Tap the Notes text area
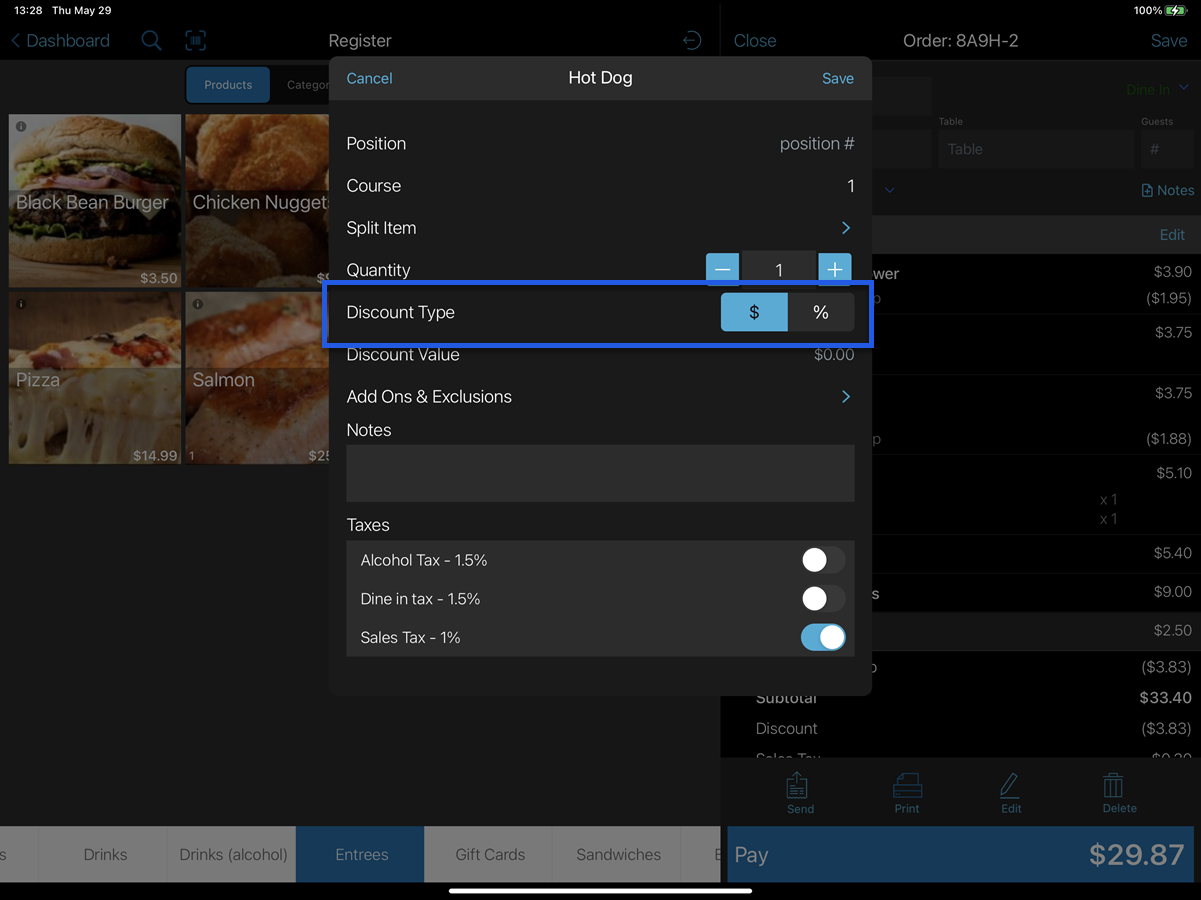 [600, 473]
